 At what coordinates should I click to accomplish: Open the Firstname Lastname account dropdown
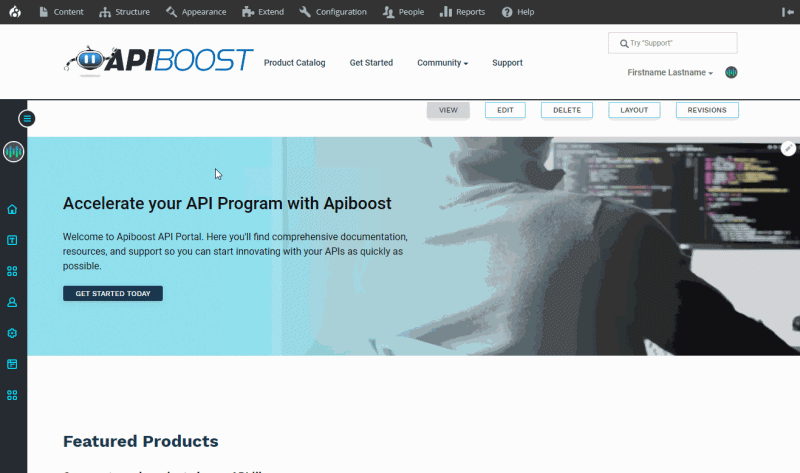tap(670, 72)
